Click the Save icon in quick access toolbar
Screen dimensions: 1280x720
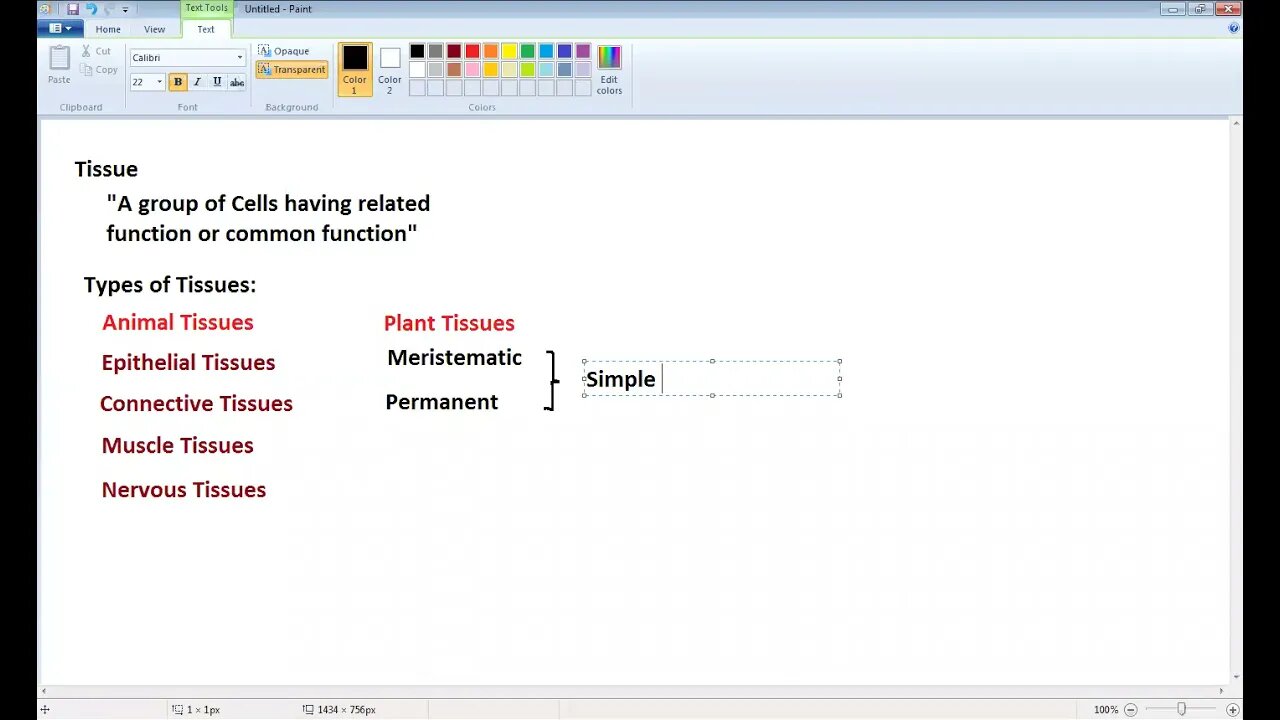tap(73, 9)
